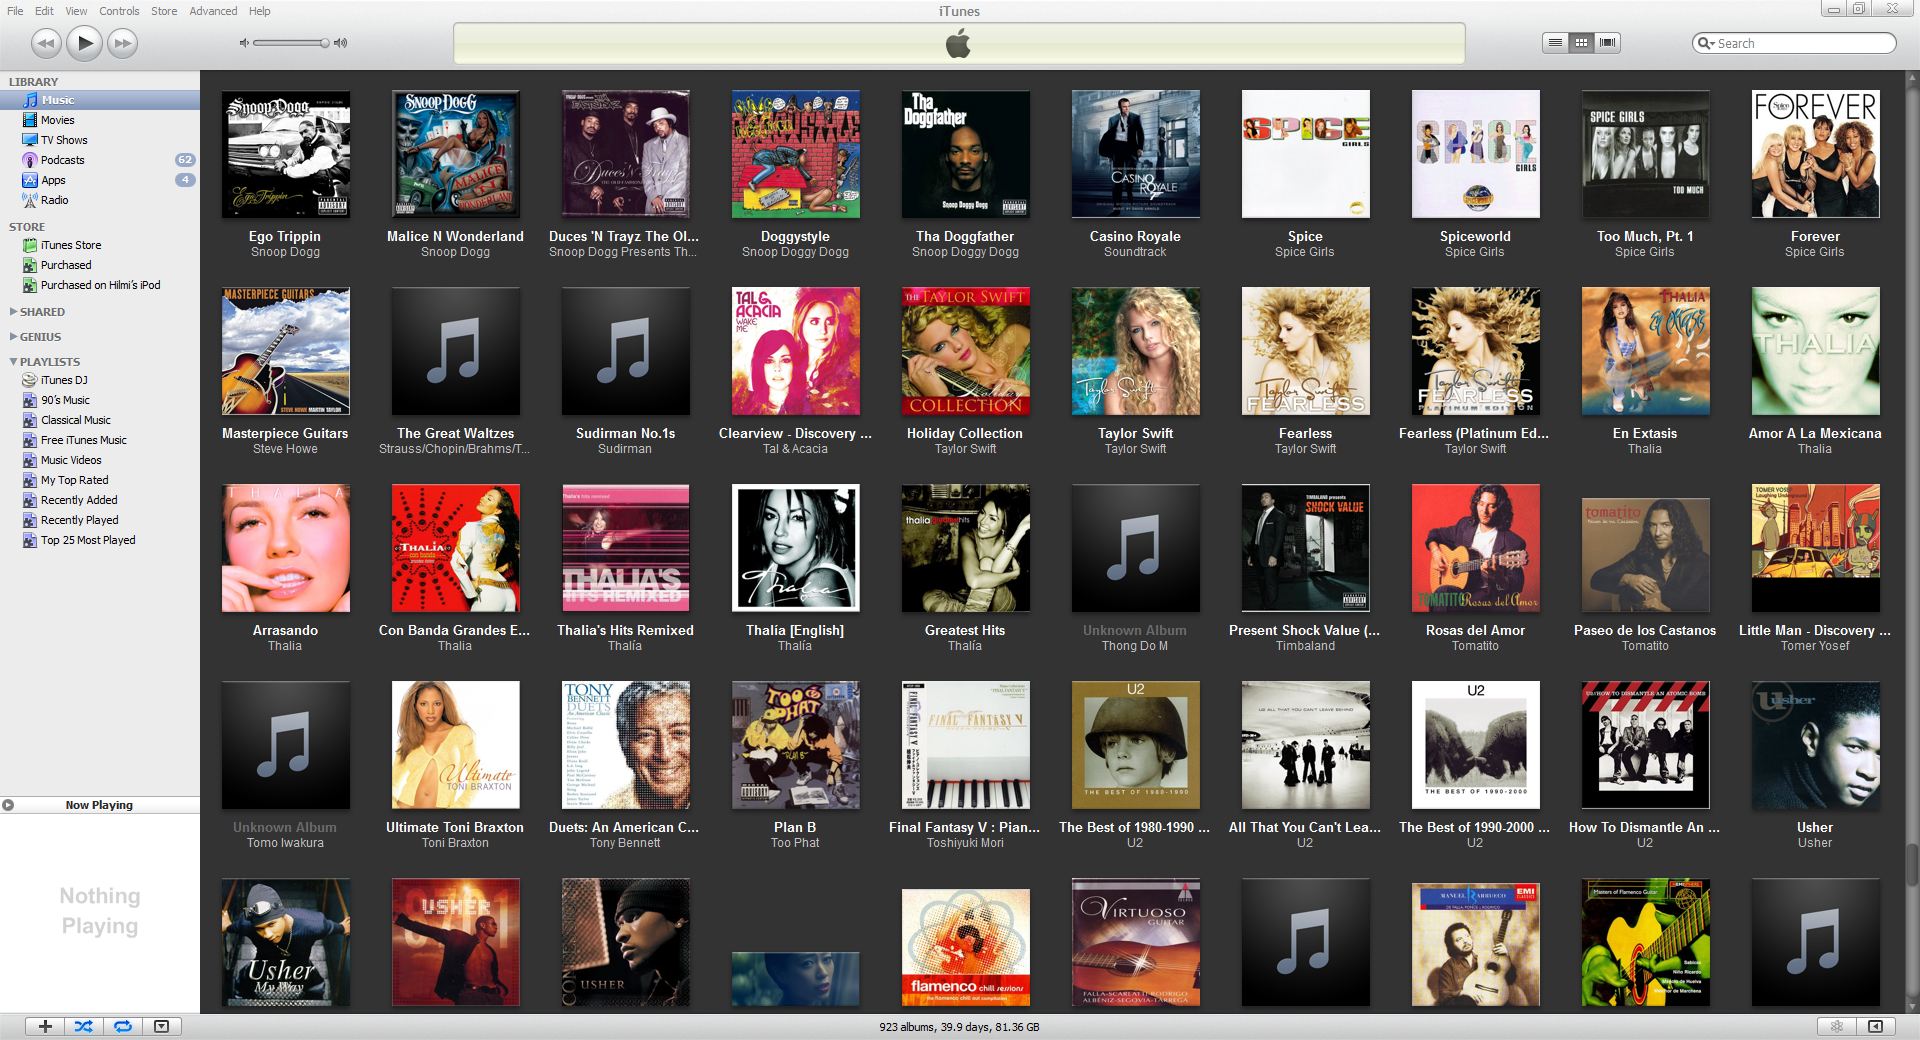Image resolution: width=1920 pixels, height=1040 pixels.
Task: Open the search options magnifier dropdown
Action: [x=1705, y=43]
